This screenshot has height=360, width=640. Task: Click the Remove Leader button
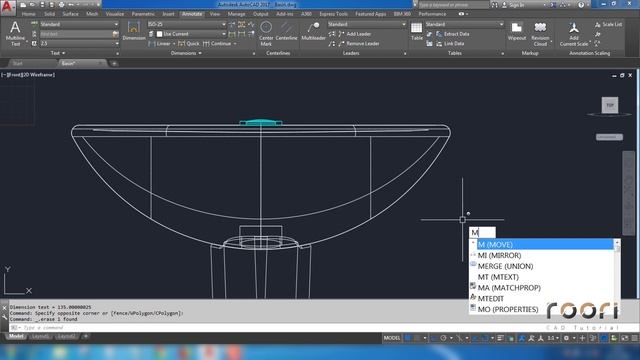[x=358, y=44]
